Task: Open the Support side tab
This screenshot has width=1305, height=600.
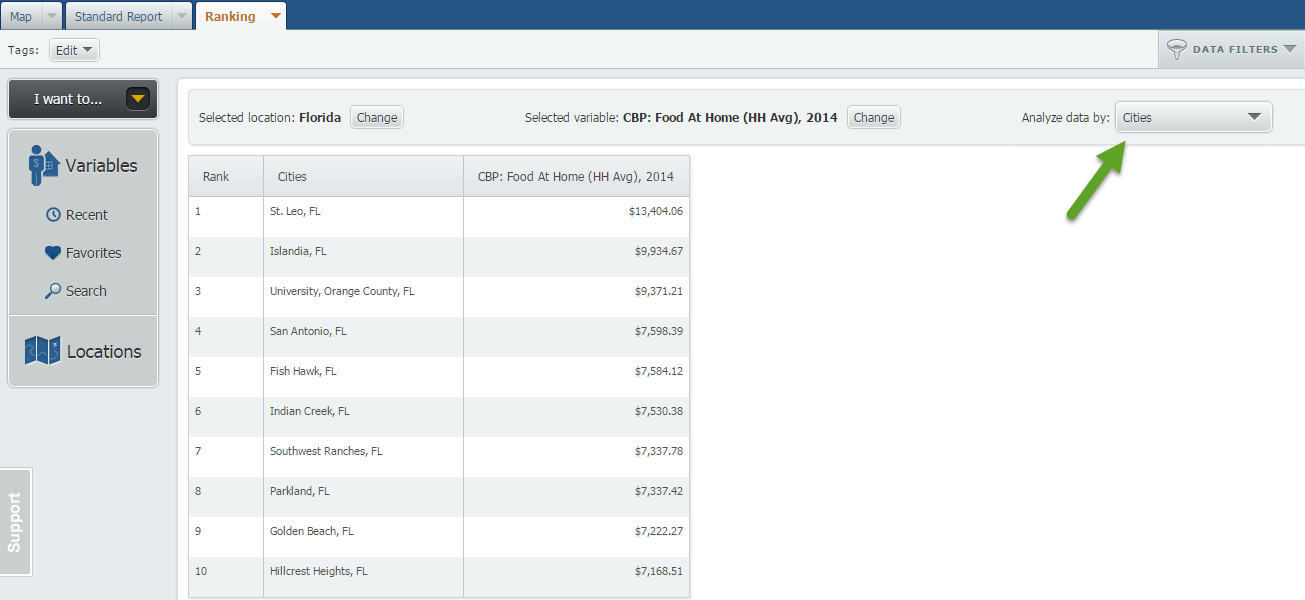Action: click(15, 522)
